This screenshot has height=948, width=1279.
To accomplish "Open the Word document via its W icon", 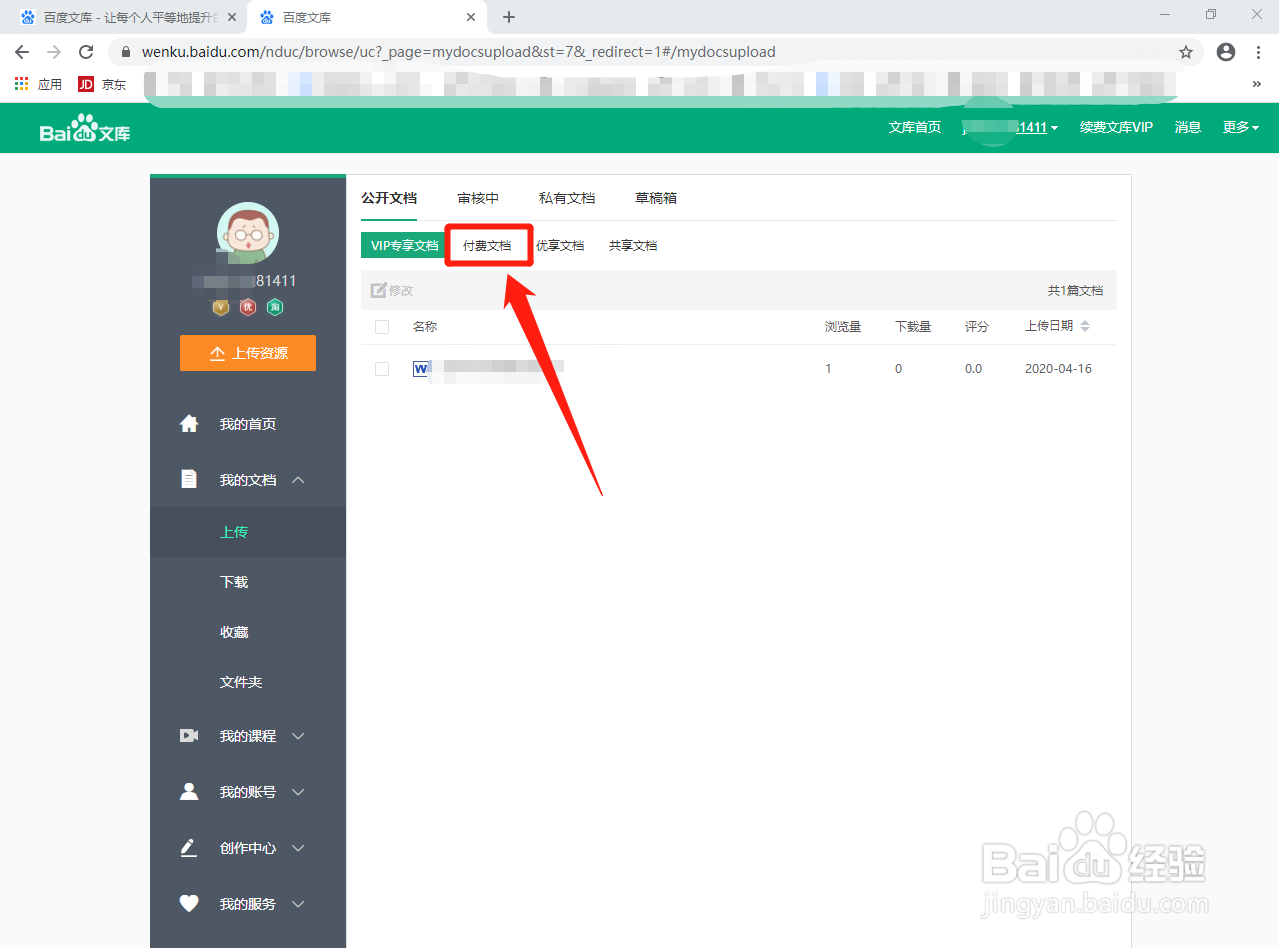I will 421,368.
